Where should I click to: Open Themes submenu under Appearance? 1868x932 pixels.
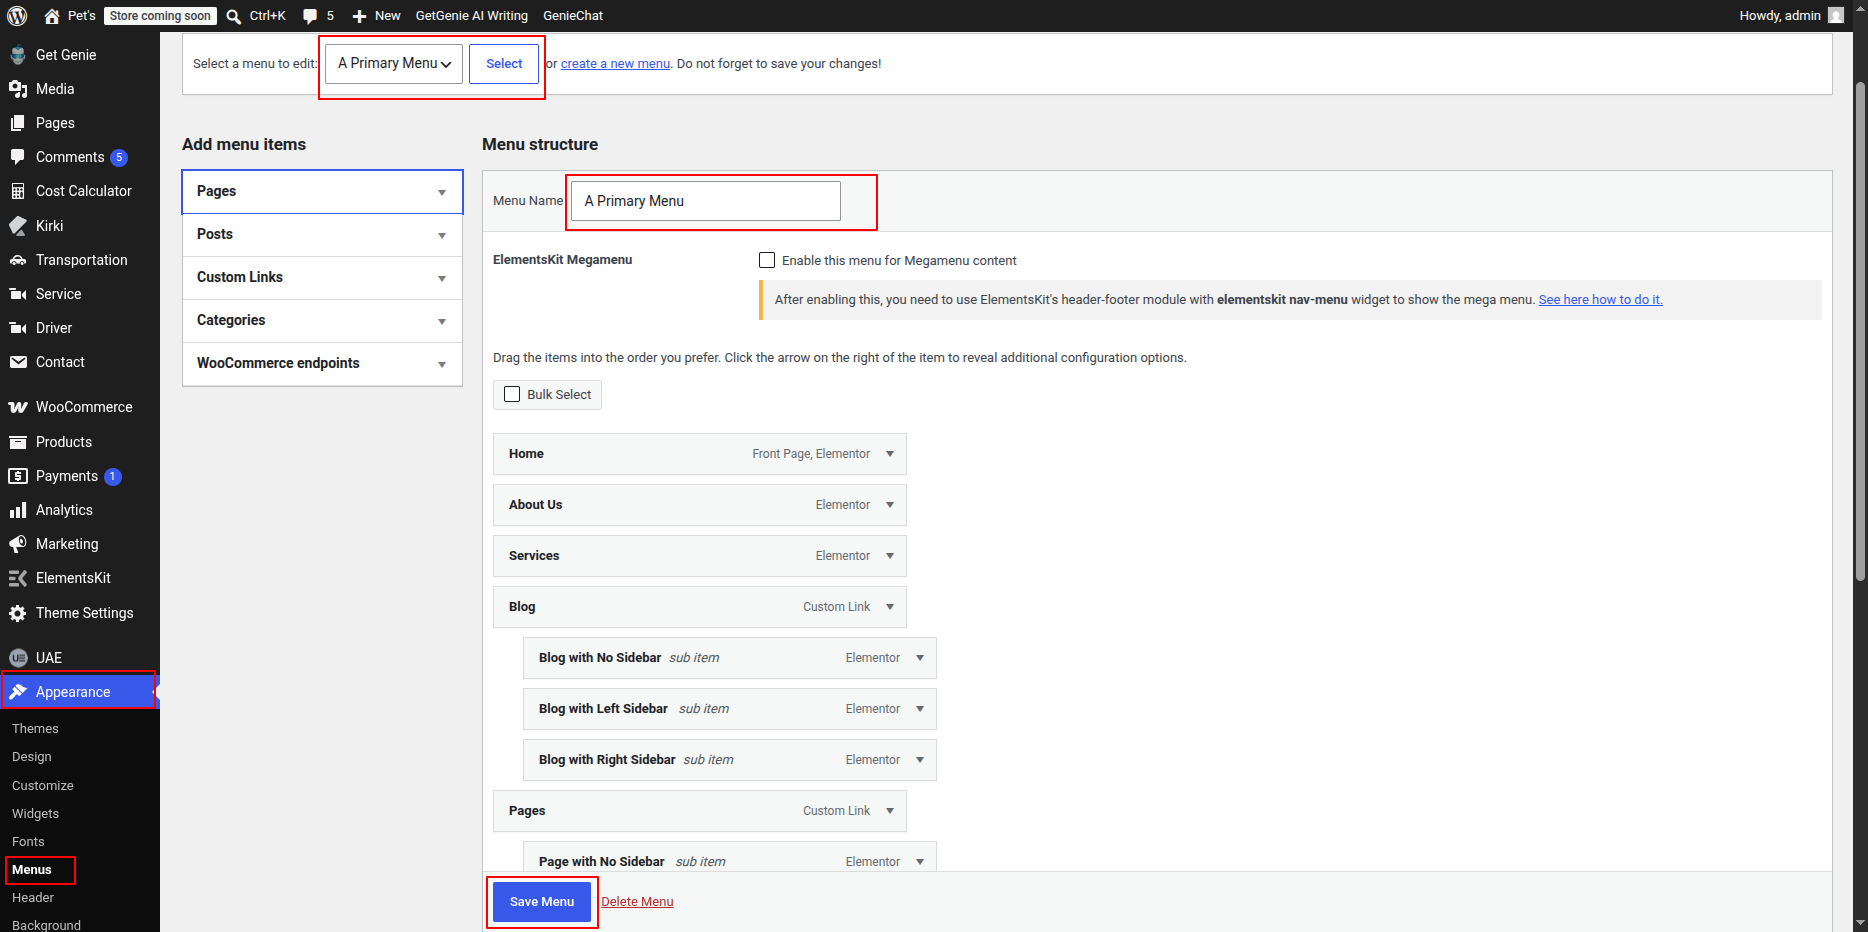(35, 729)
